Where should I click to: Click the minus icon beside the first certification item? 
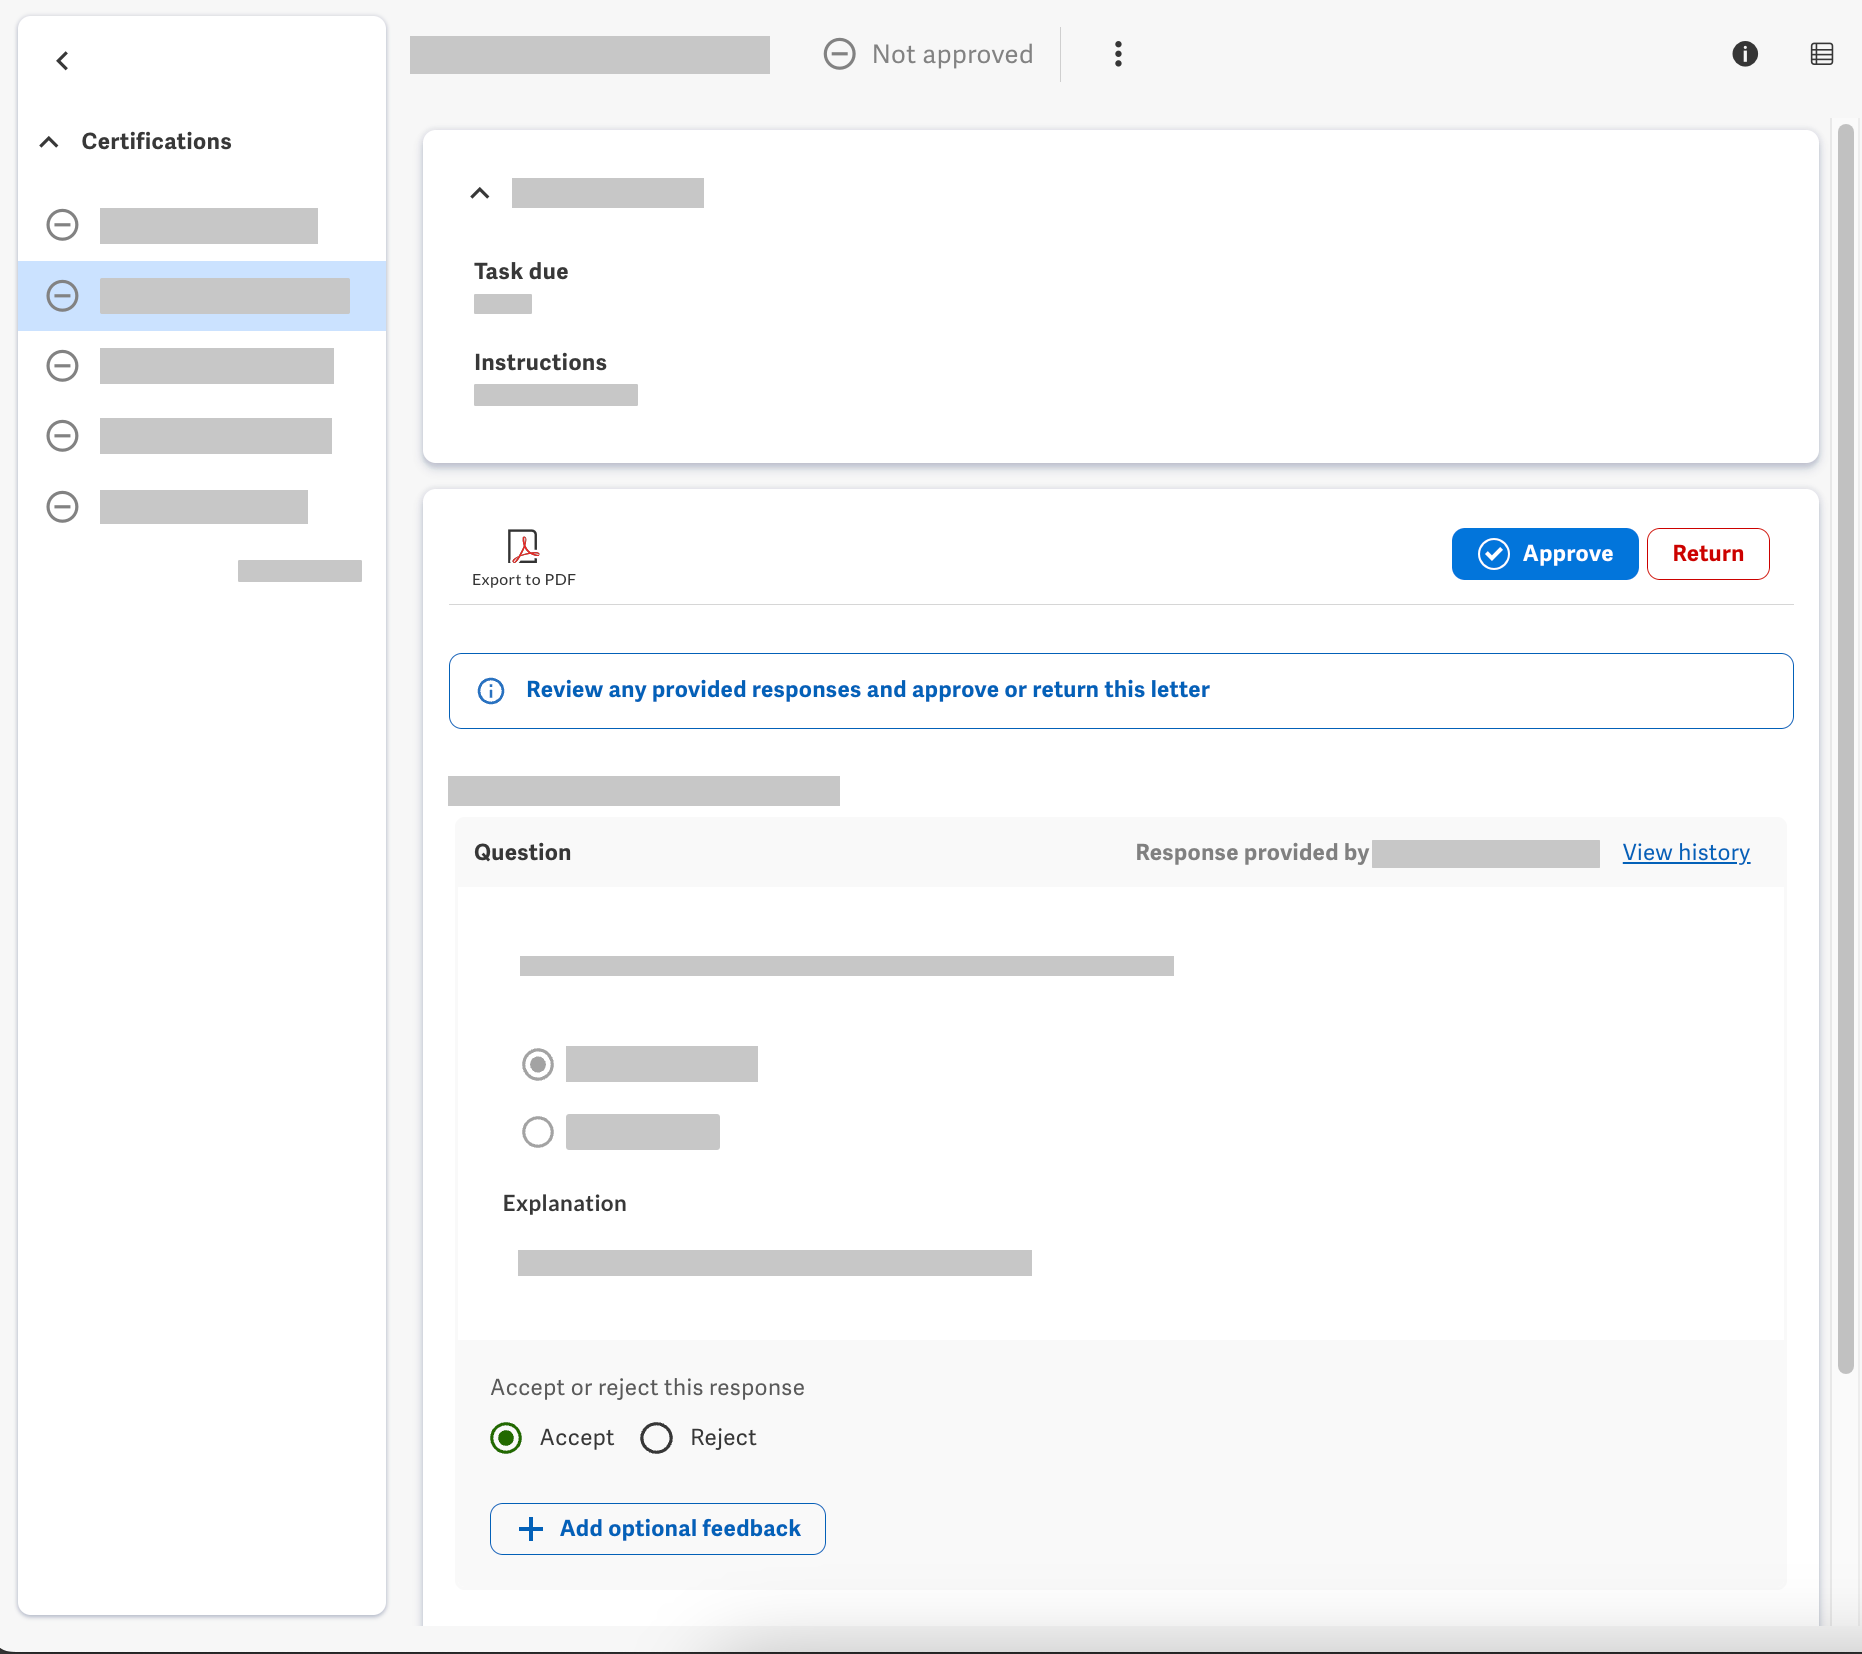(x=62, y=226)
